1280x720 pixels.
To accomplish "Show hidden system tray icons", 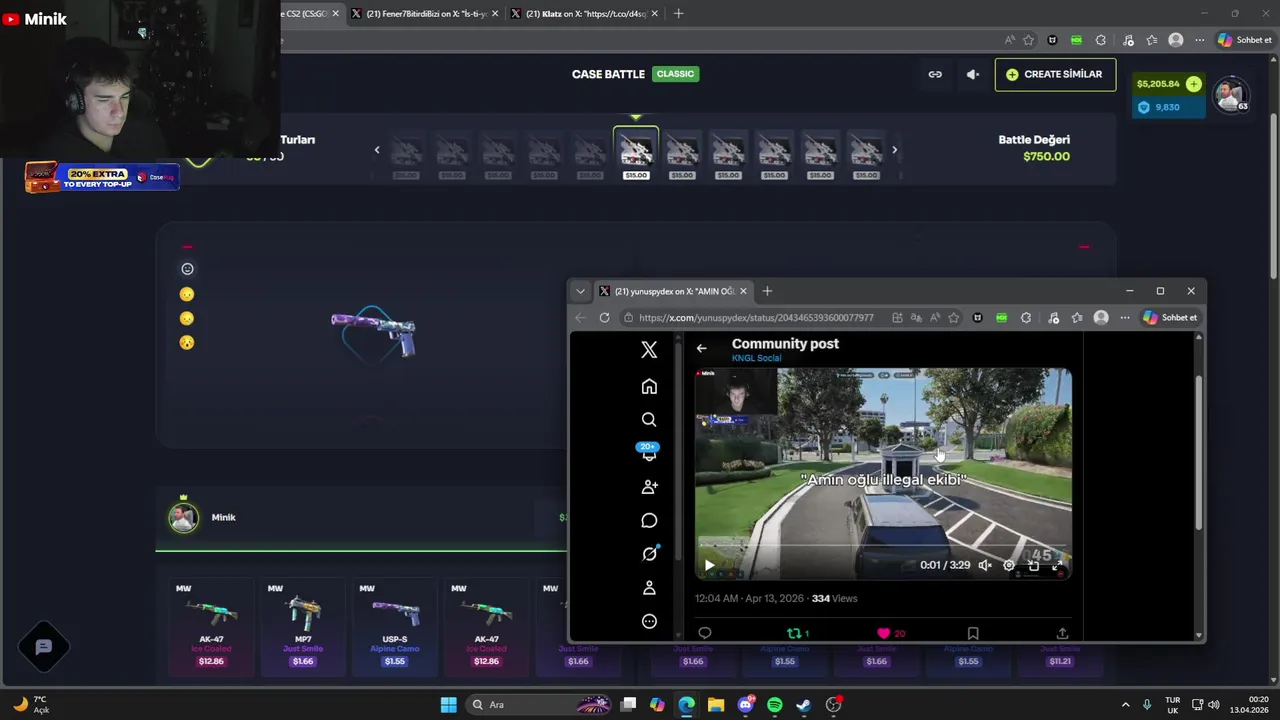I will pyautogui.click(x=1125, y=705).
